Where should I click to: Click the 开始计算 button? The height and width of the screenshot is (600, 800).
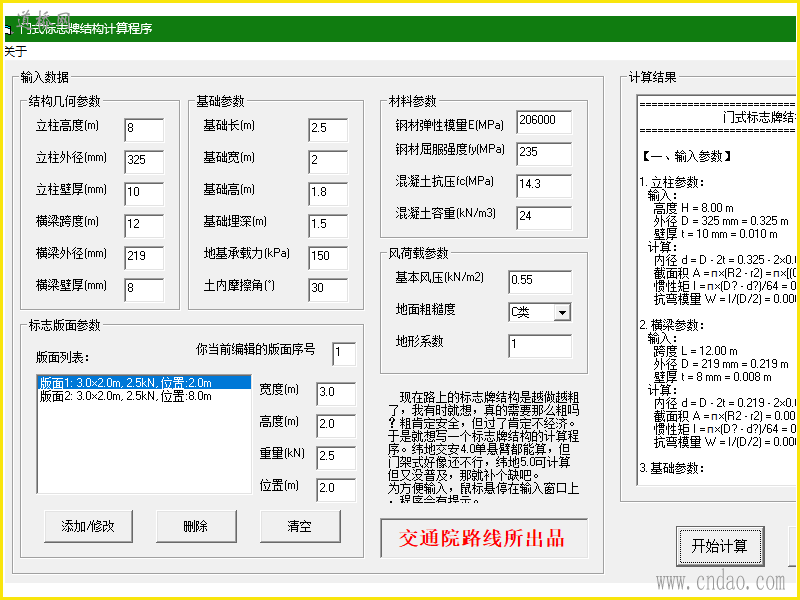[720, 546]
